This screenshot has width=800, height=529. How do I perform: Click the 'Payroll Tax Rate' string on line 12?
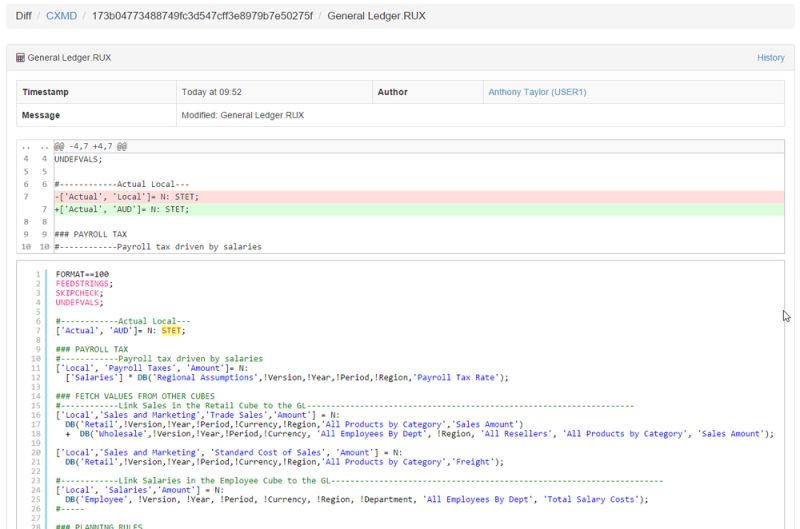[456, 377]
